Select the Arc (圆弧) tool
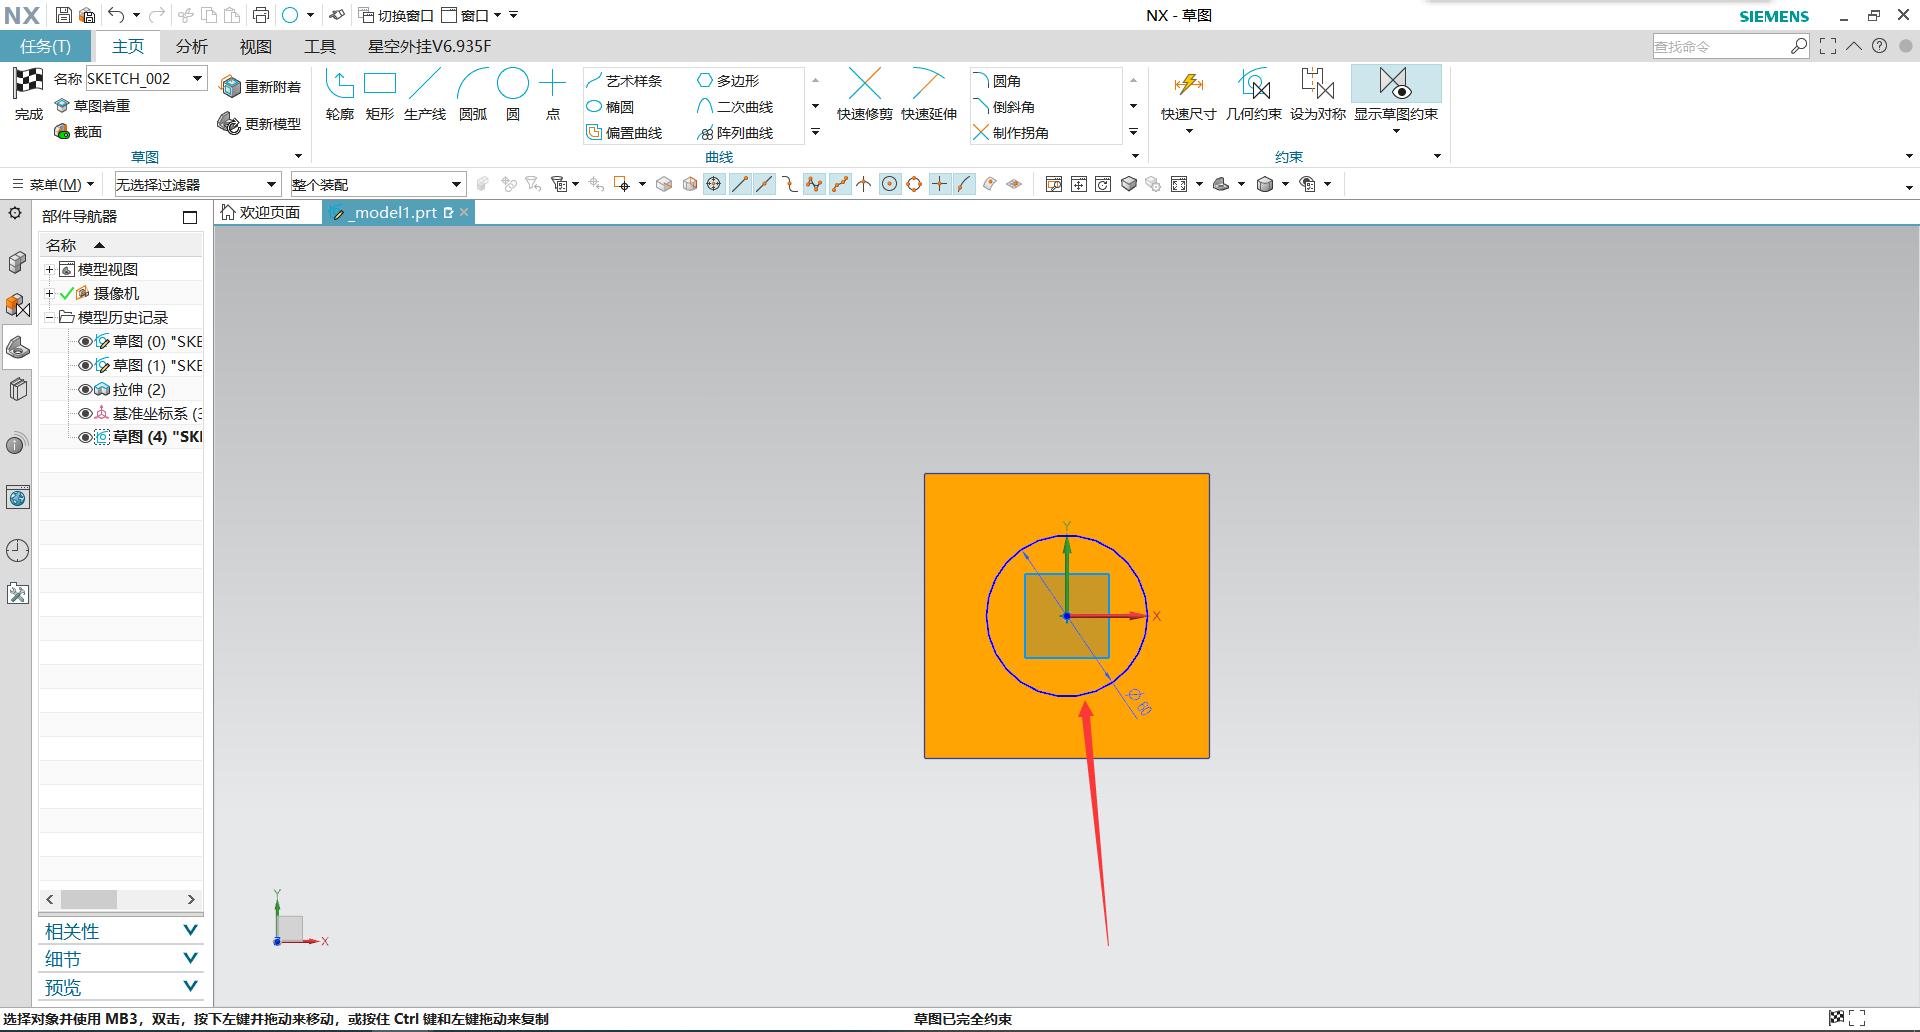1920x1032 pixels. click(473, 96)
